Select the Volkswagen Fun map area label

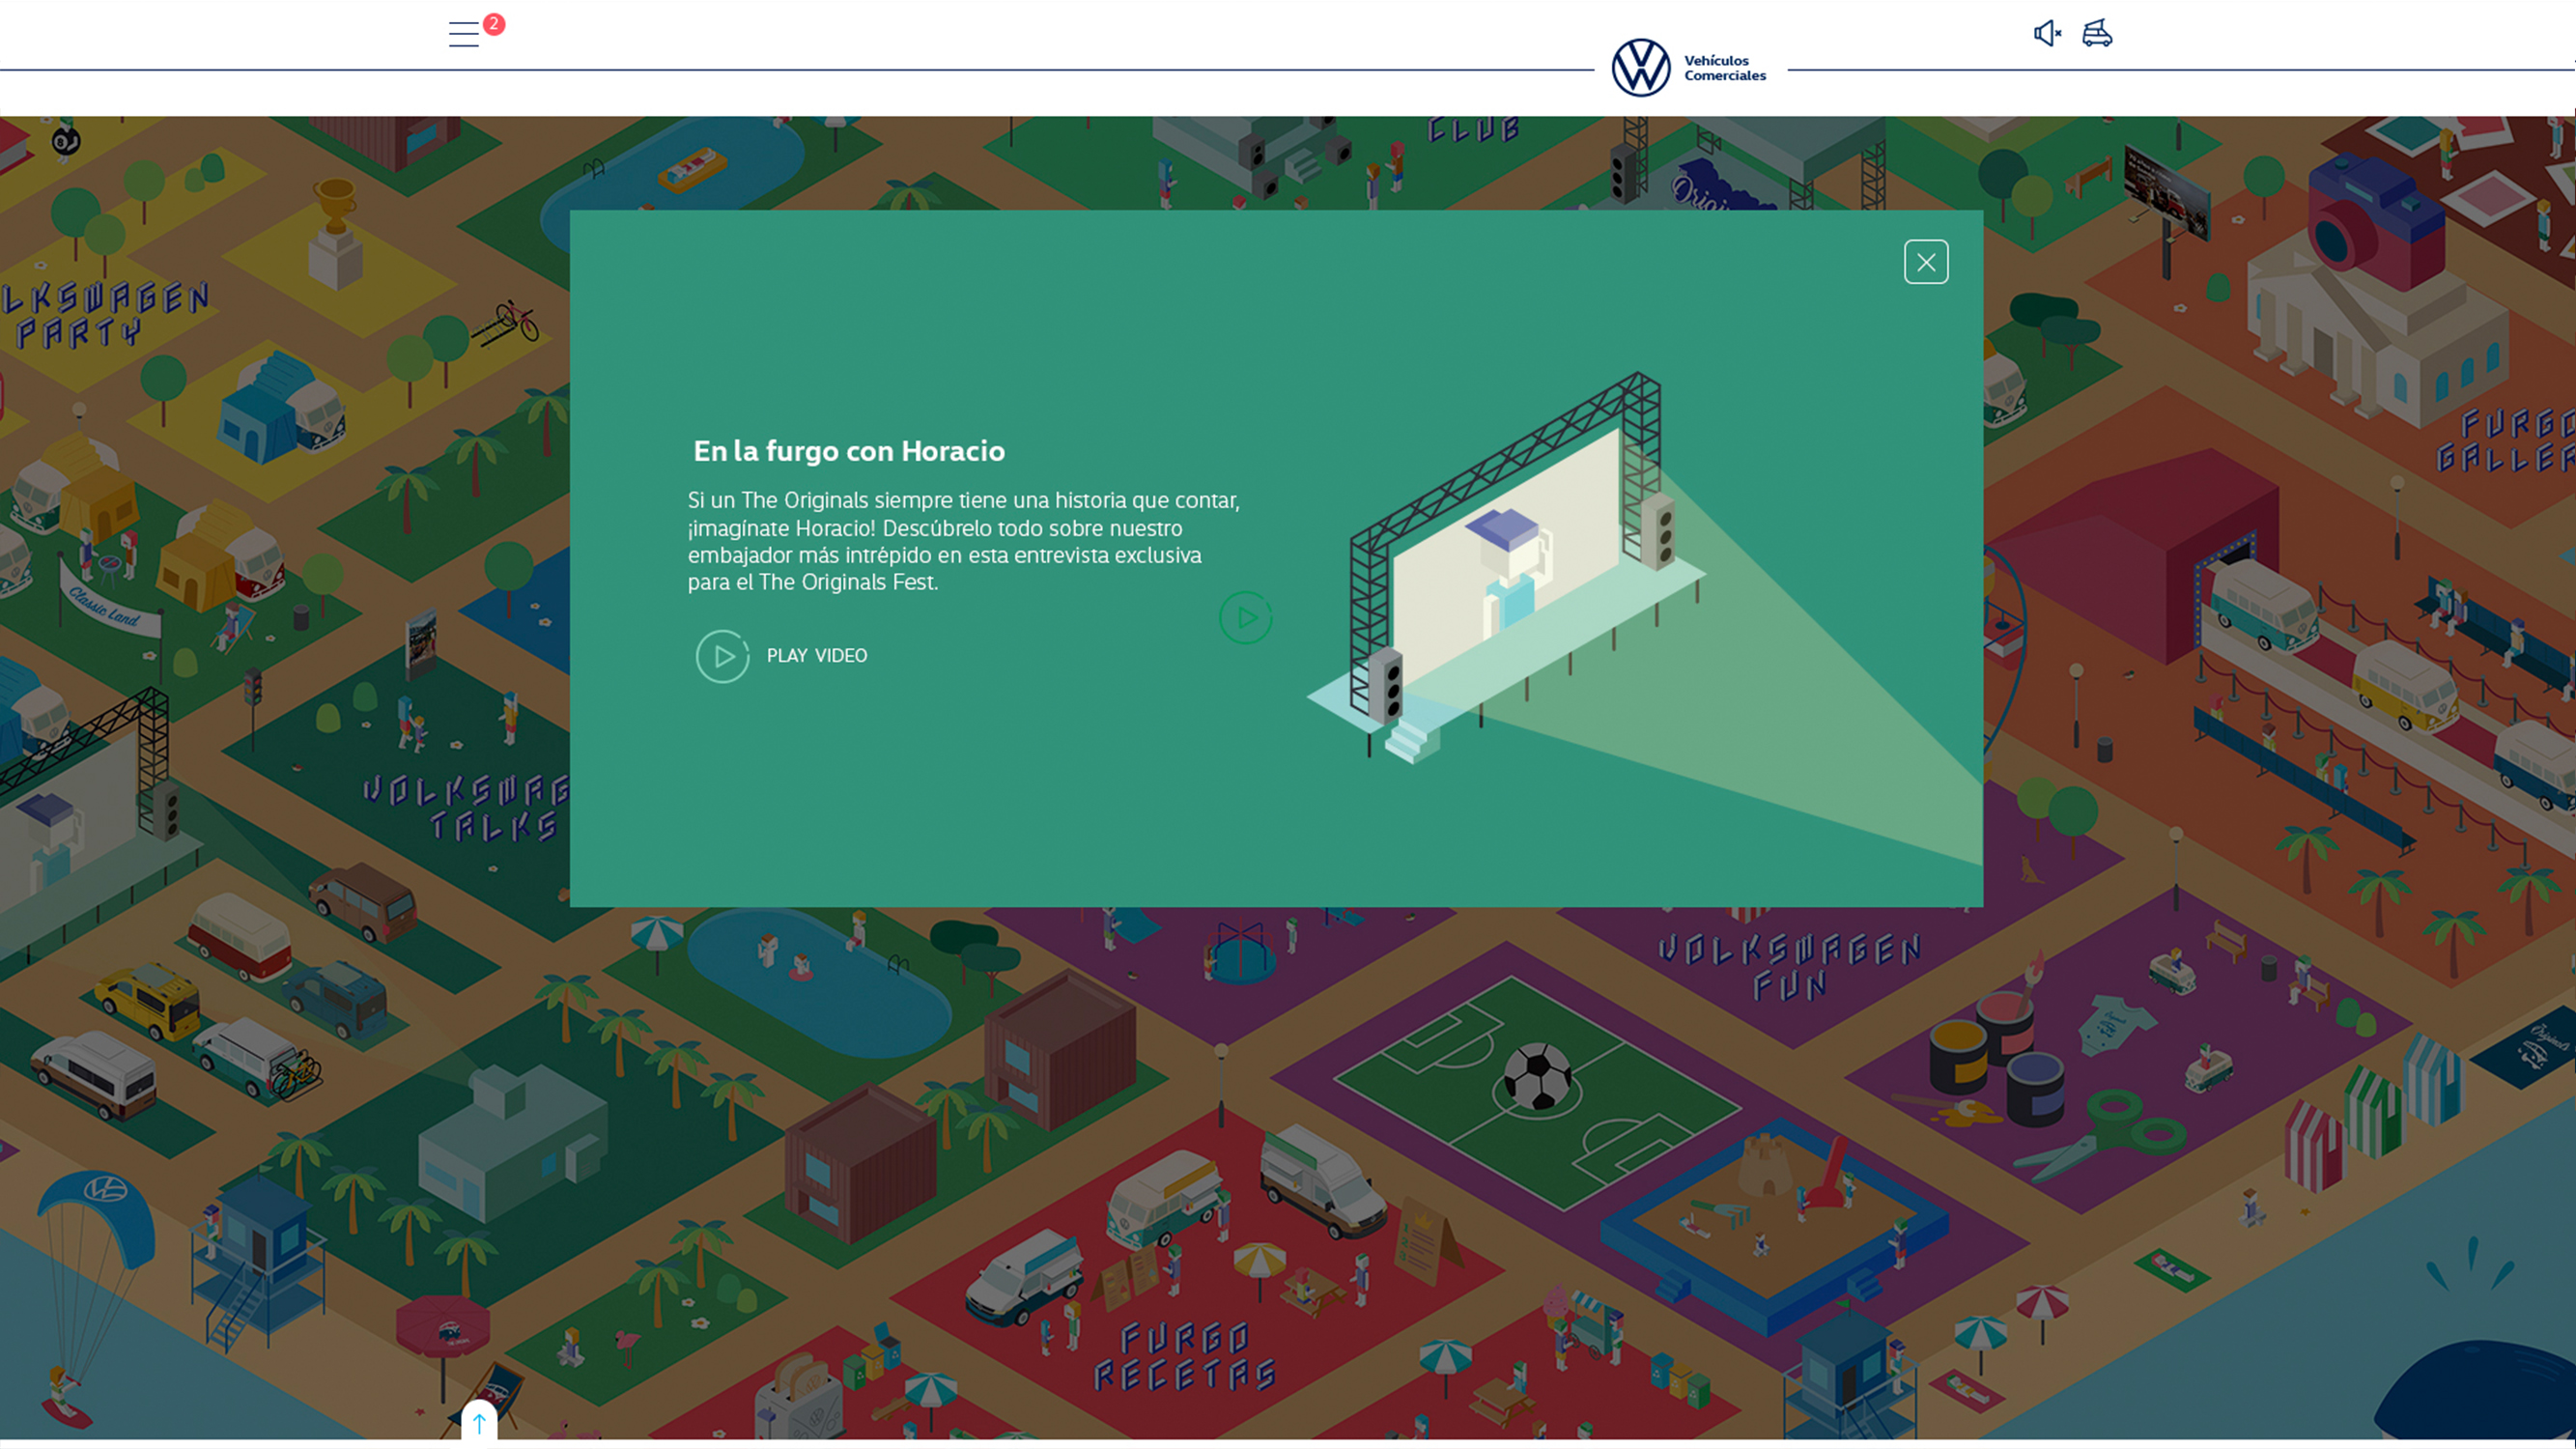pos(1789,965)
